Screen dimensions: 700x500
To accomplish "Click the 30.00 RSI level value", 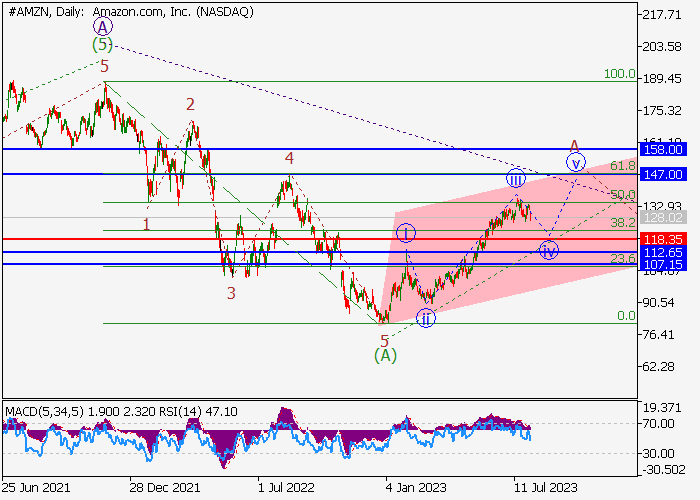I will [658, 454].
